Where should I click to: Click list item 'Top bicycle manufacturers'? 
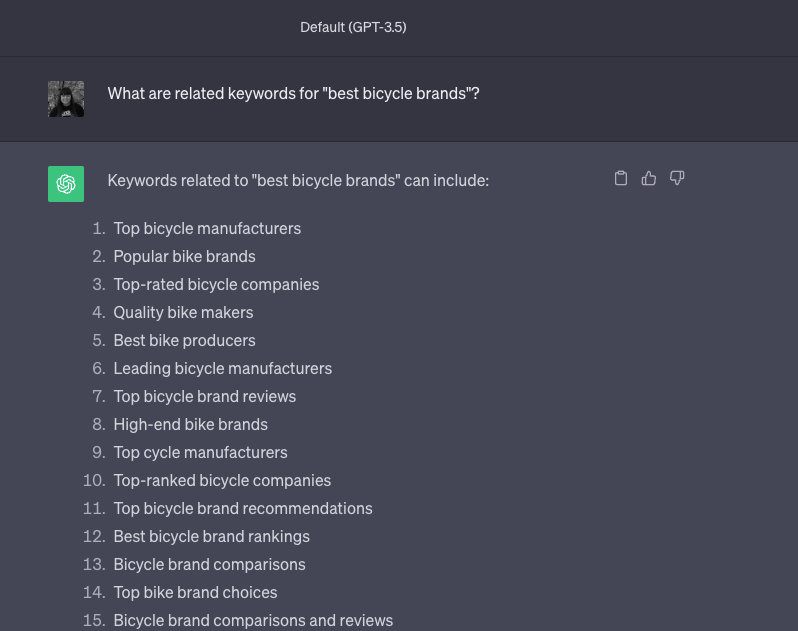tap(207, 228)
